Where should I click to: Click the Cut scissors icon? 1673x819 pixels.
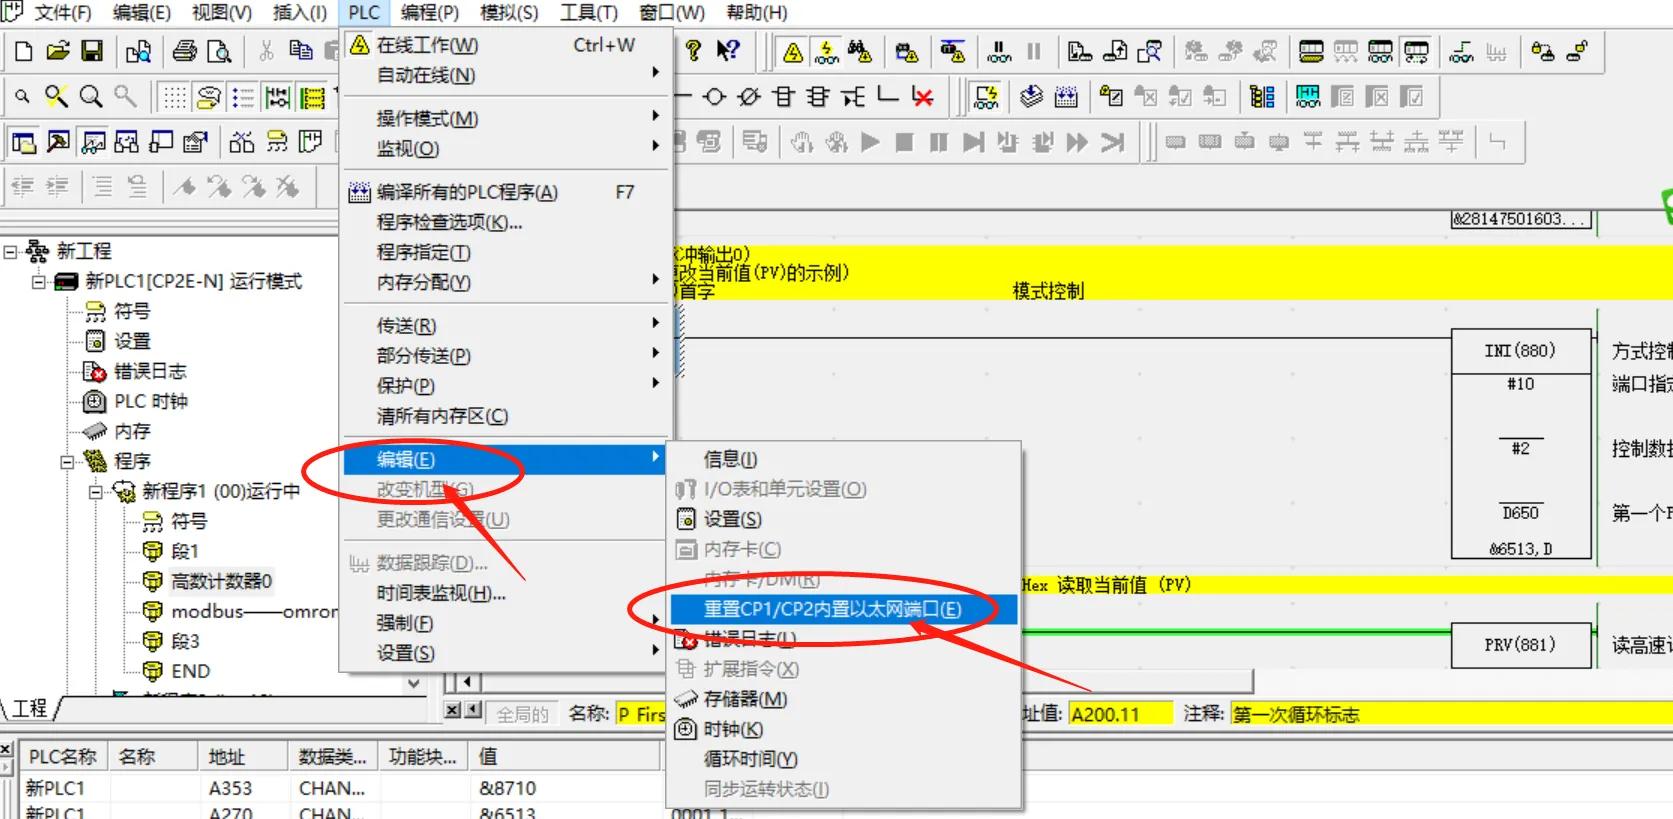point(266,52)
